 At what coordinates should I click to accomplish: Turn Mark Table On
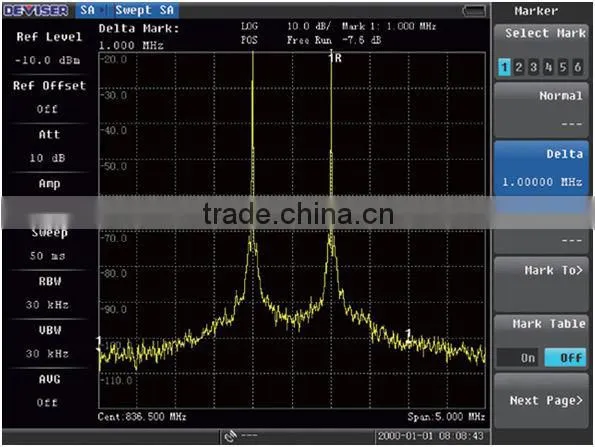pyautogui.click(x=518, y=357)
